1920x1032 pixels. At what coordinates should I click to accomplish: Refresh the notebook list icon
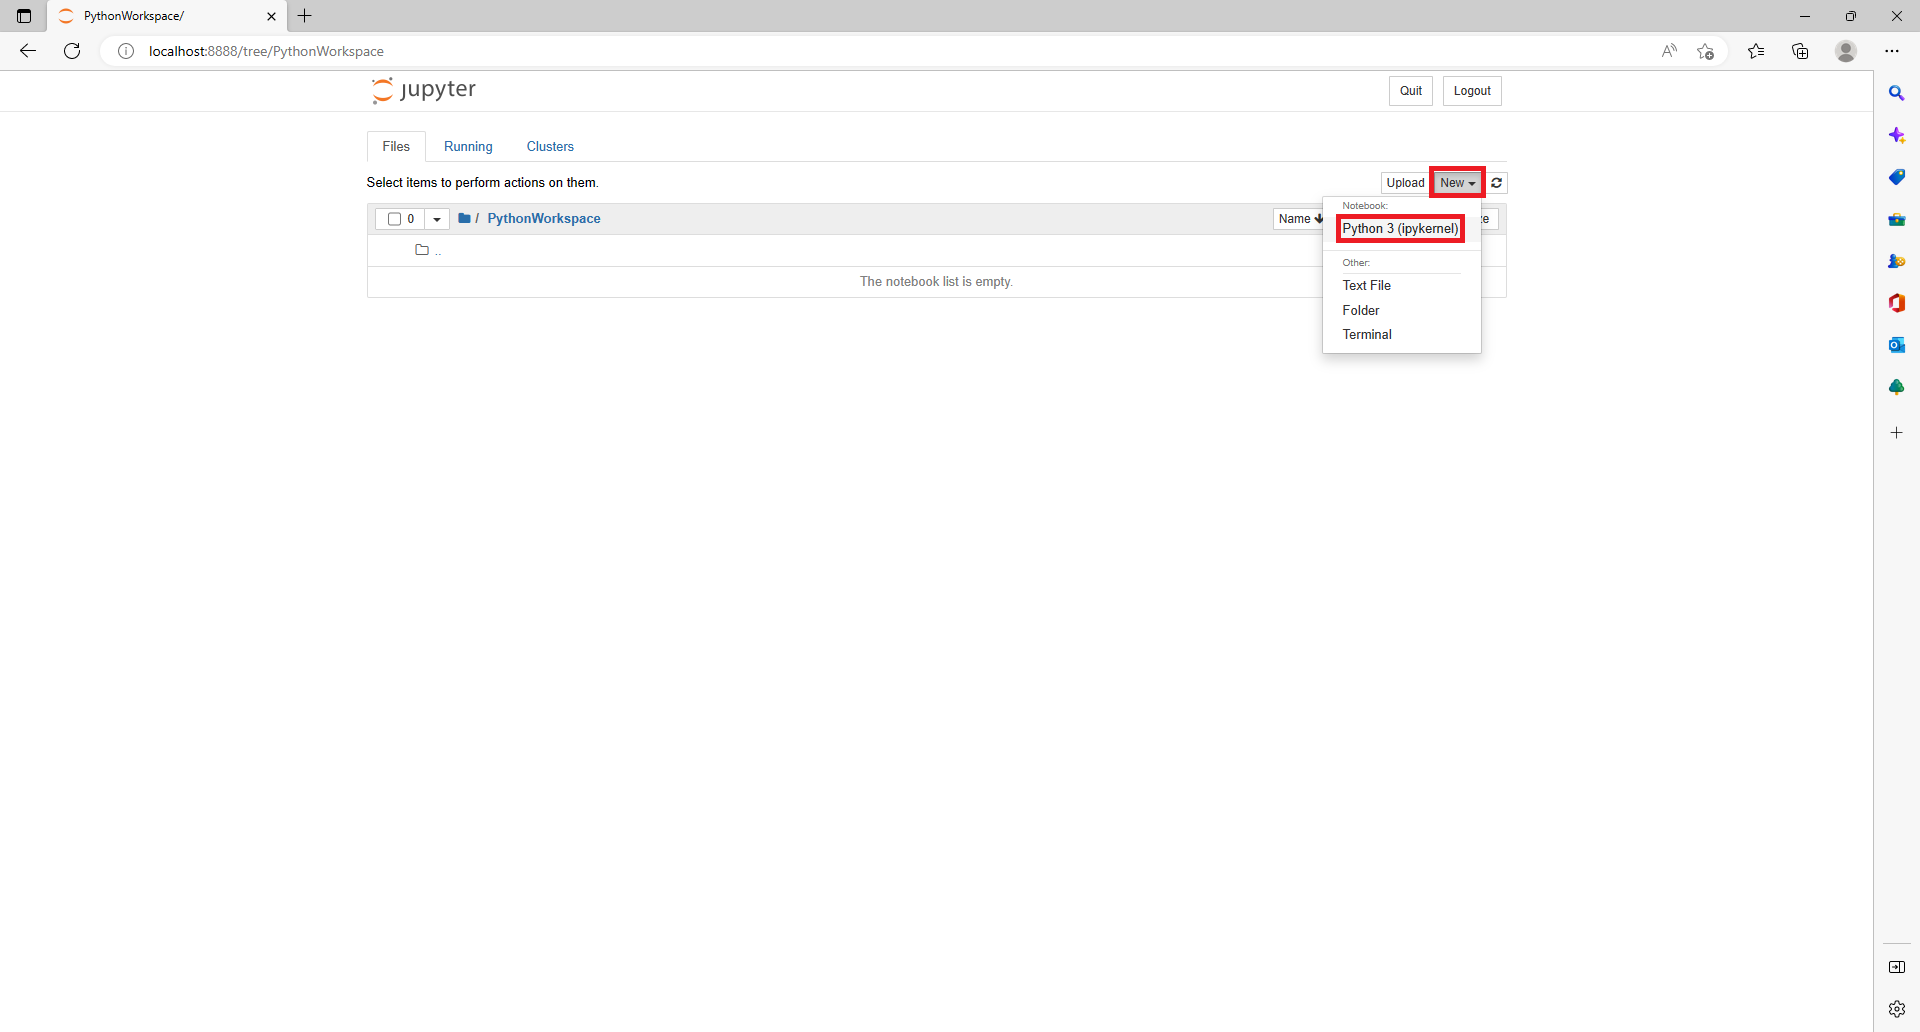point(1497,183)
